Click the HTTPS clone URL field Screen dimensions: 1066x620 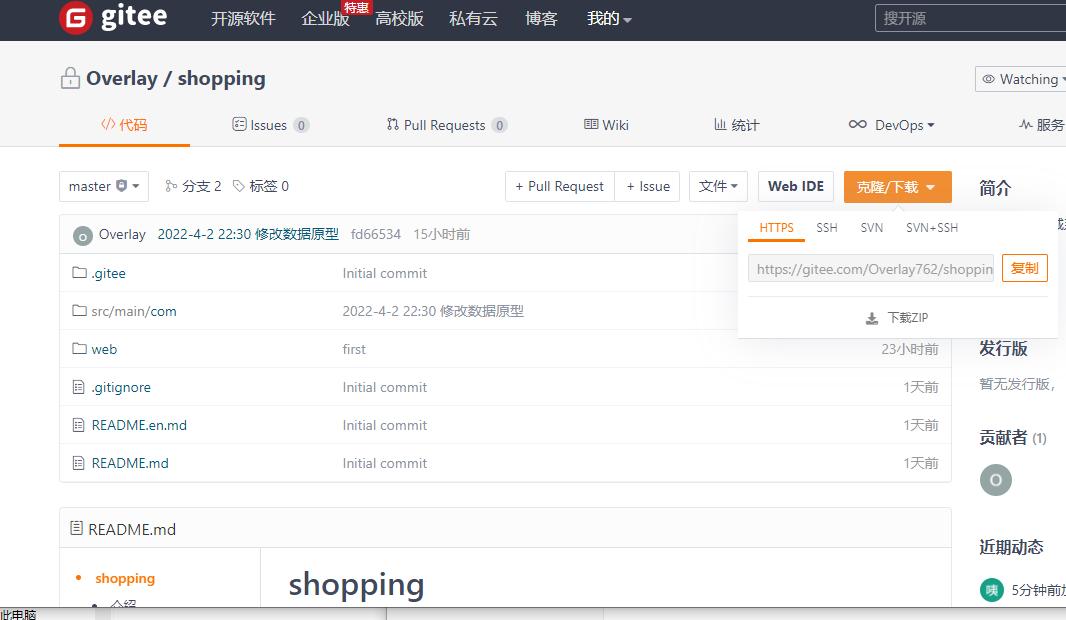pyautogui.click(x=871, y=269)
